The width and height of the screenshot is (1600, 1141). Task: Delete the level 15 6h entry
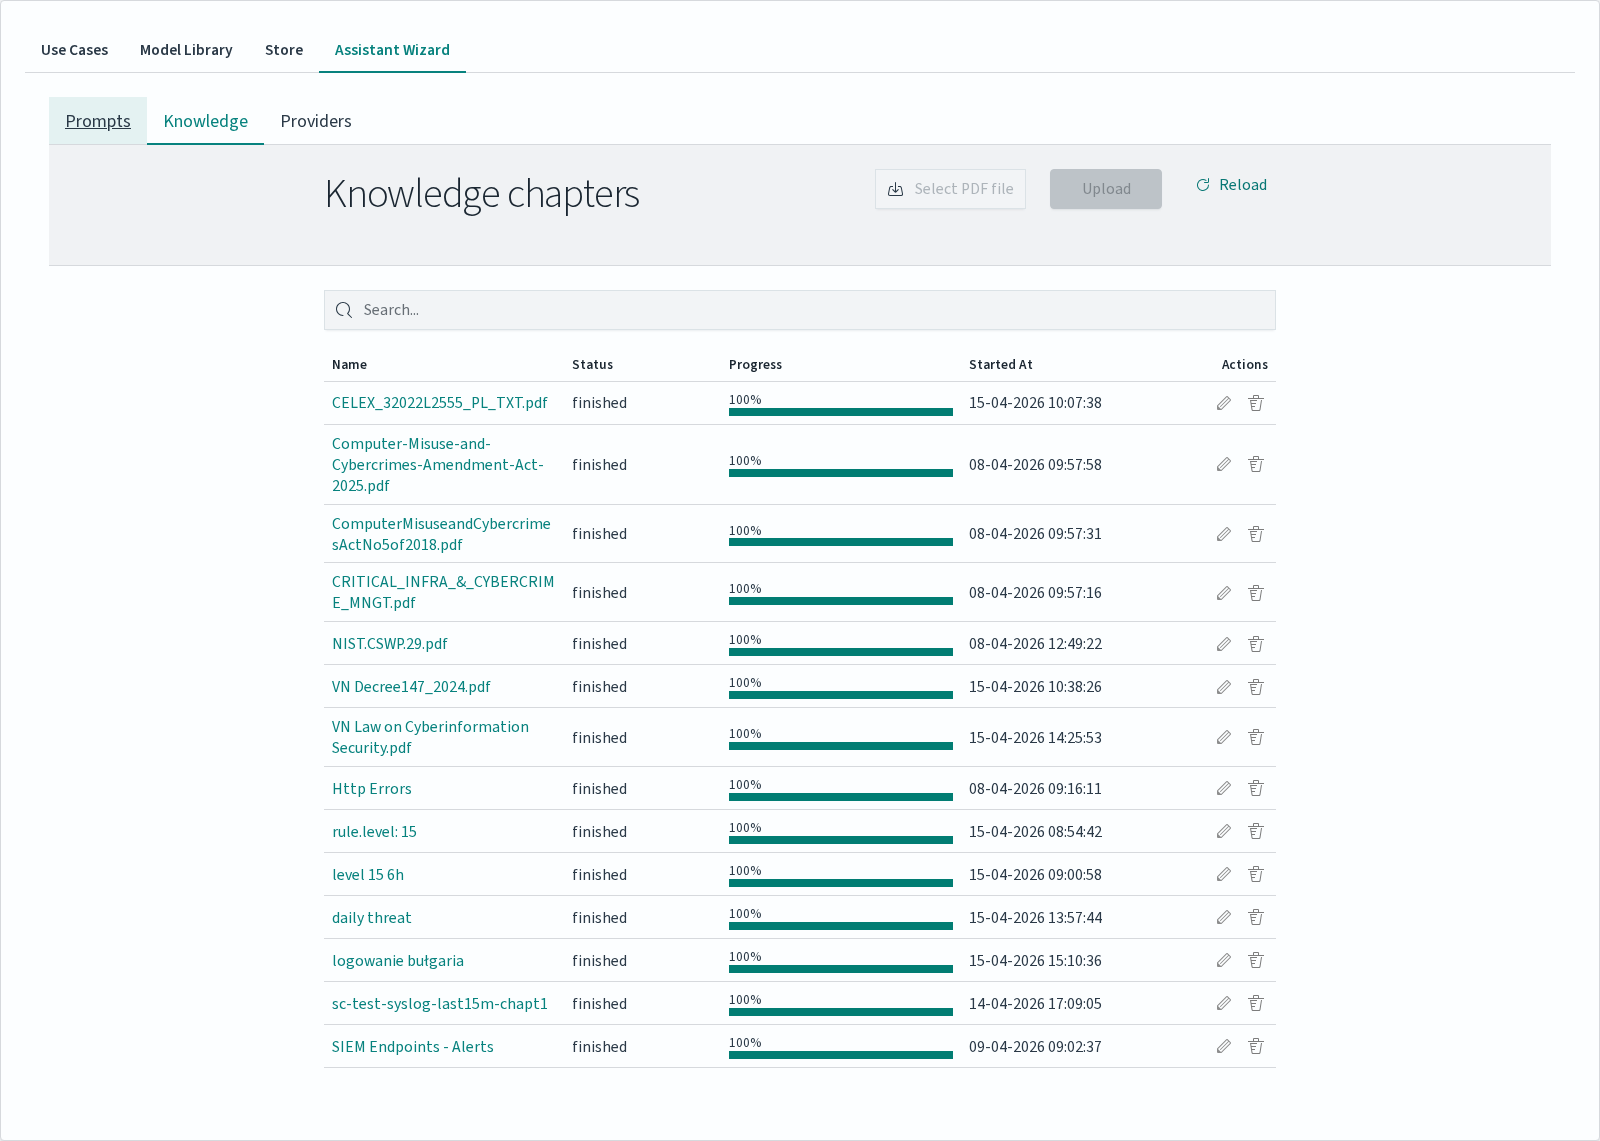[x=1256, y=874]
